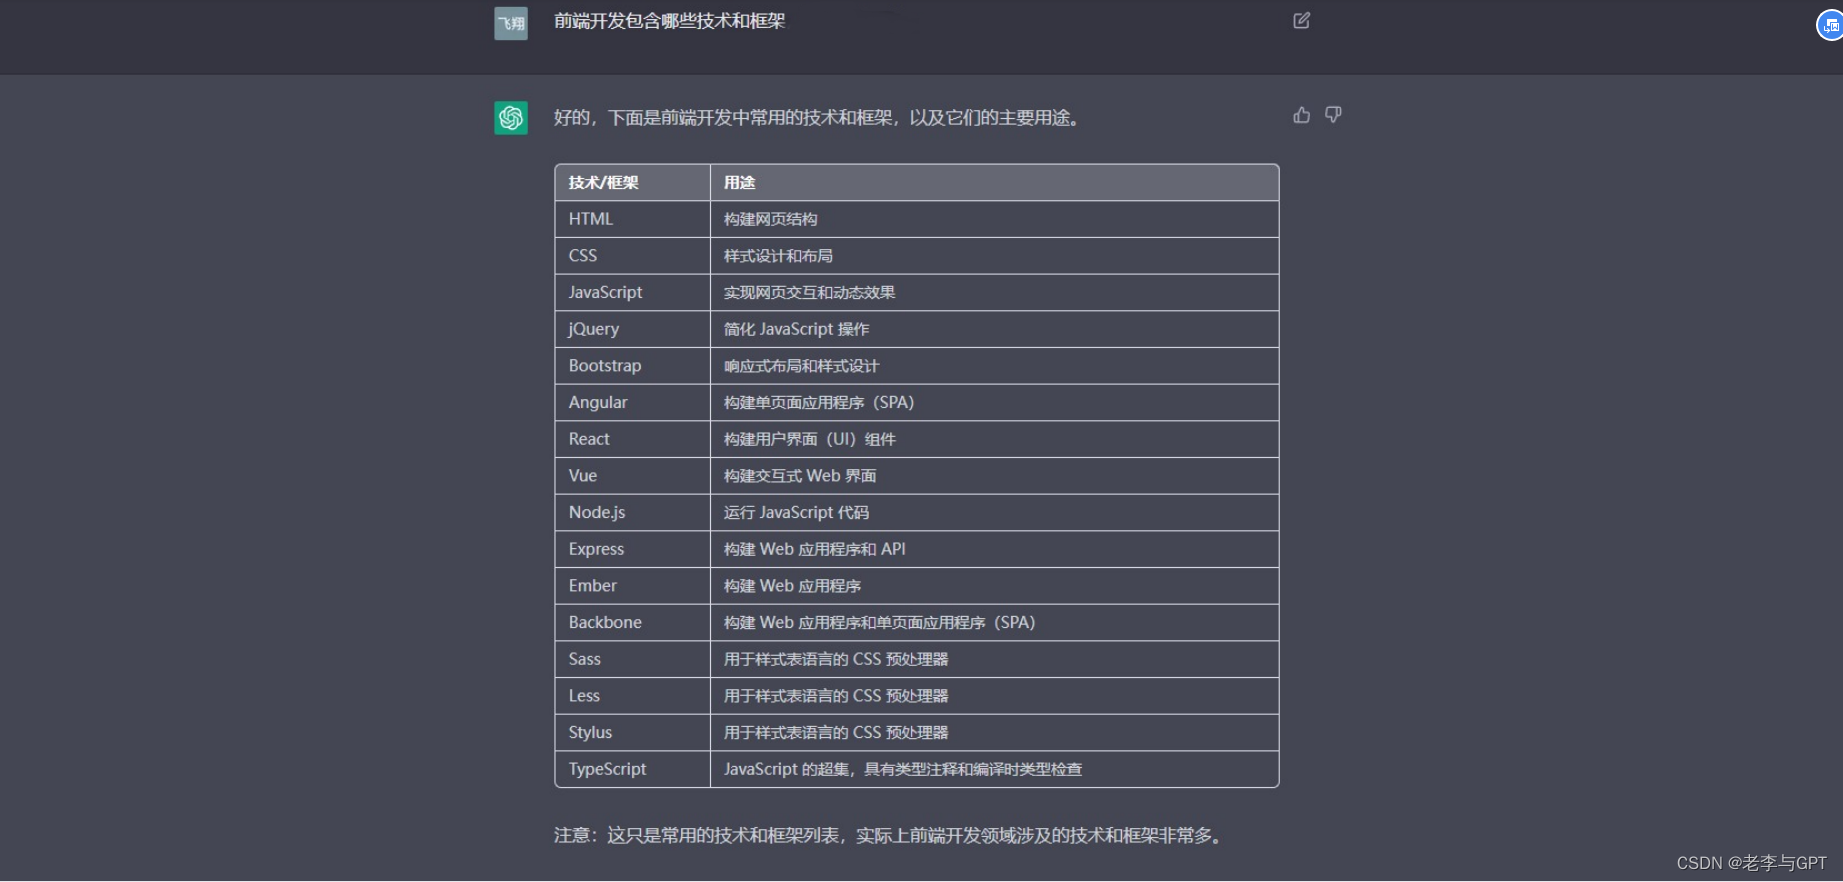Click the 技术/框架 table header

pos(633,183)
